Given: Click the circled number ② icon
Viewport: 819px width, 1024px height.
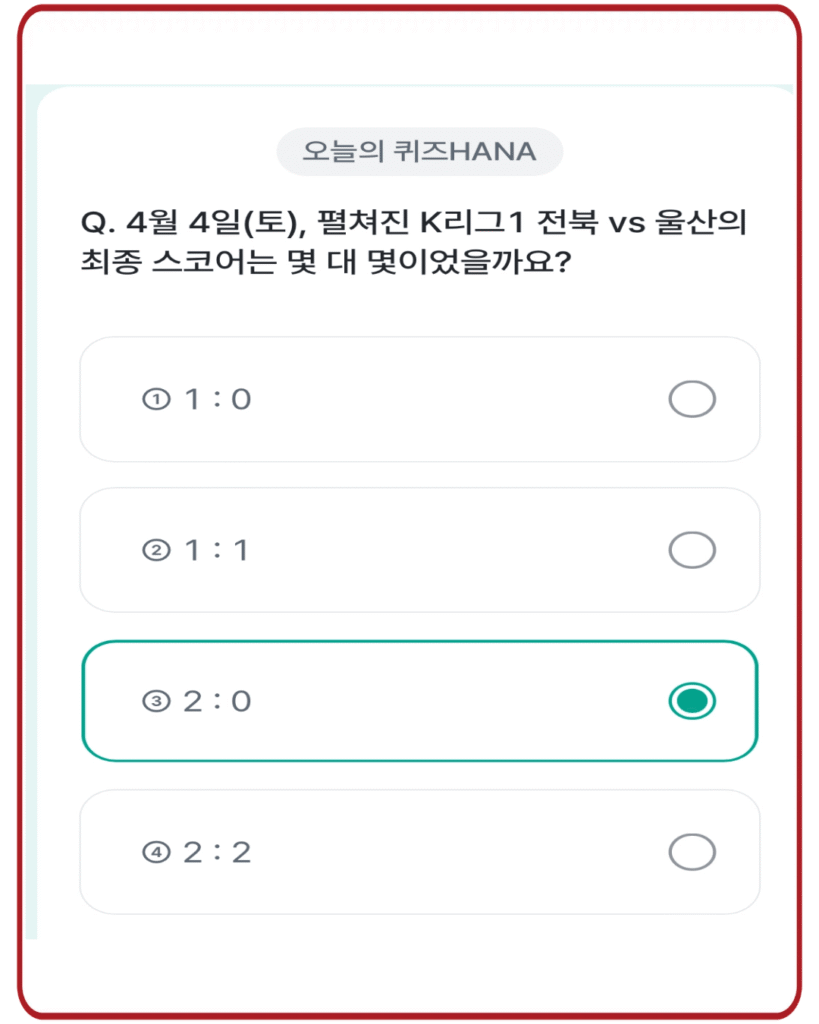Looking at the screenshot, I should [x=155, y=551].
